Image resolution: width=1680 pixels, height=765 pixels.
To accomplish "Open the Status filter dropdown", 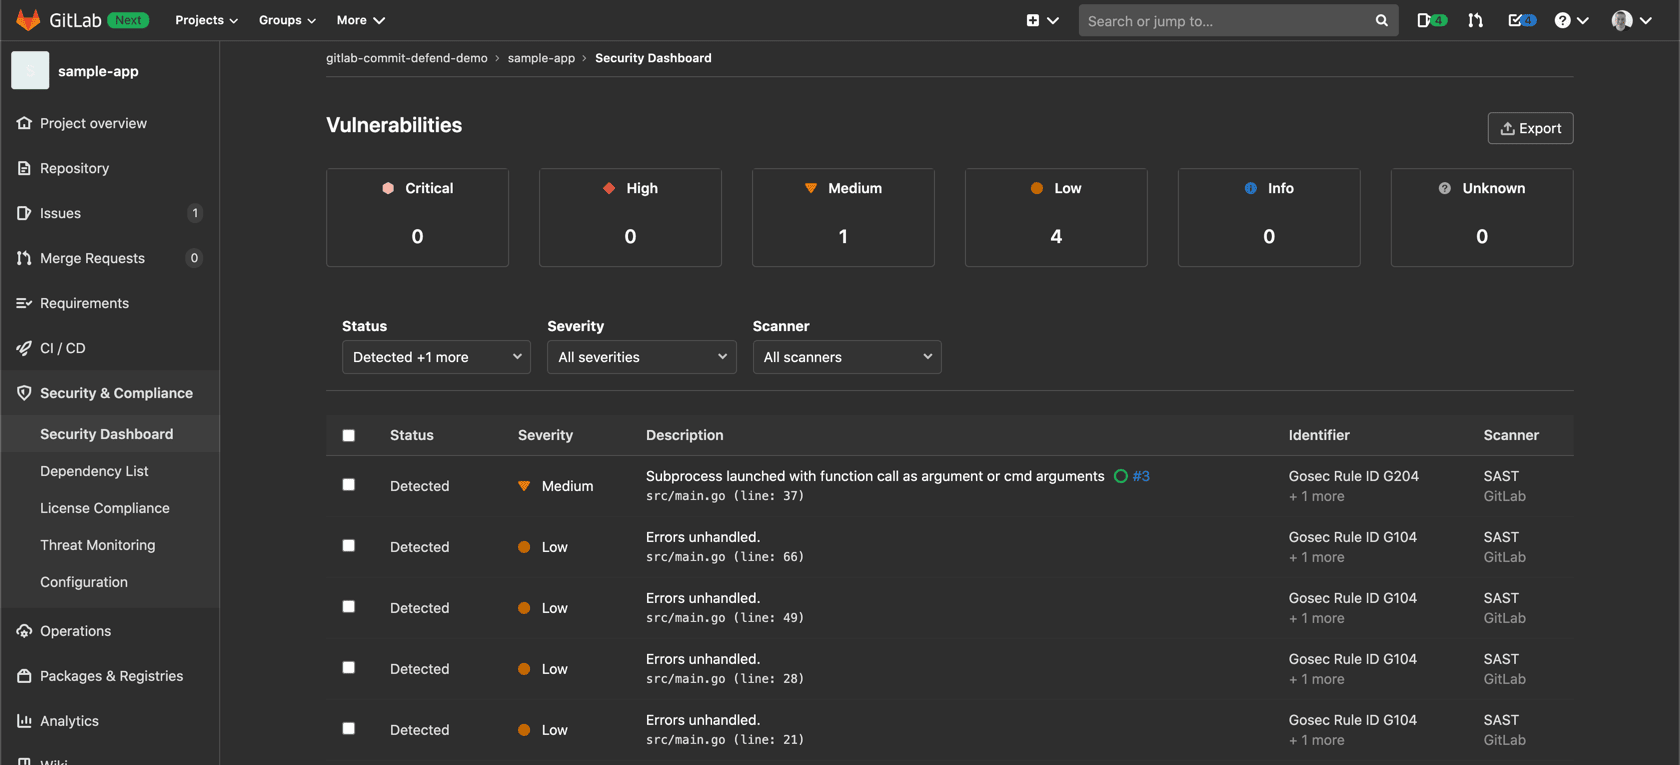I will pyautogui.click(x=436, y=357).
